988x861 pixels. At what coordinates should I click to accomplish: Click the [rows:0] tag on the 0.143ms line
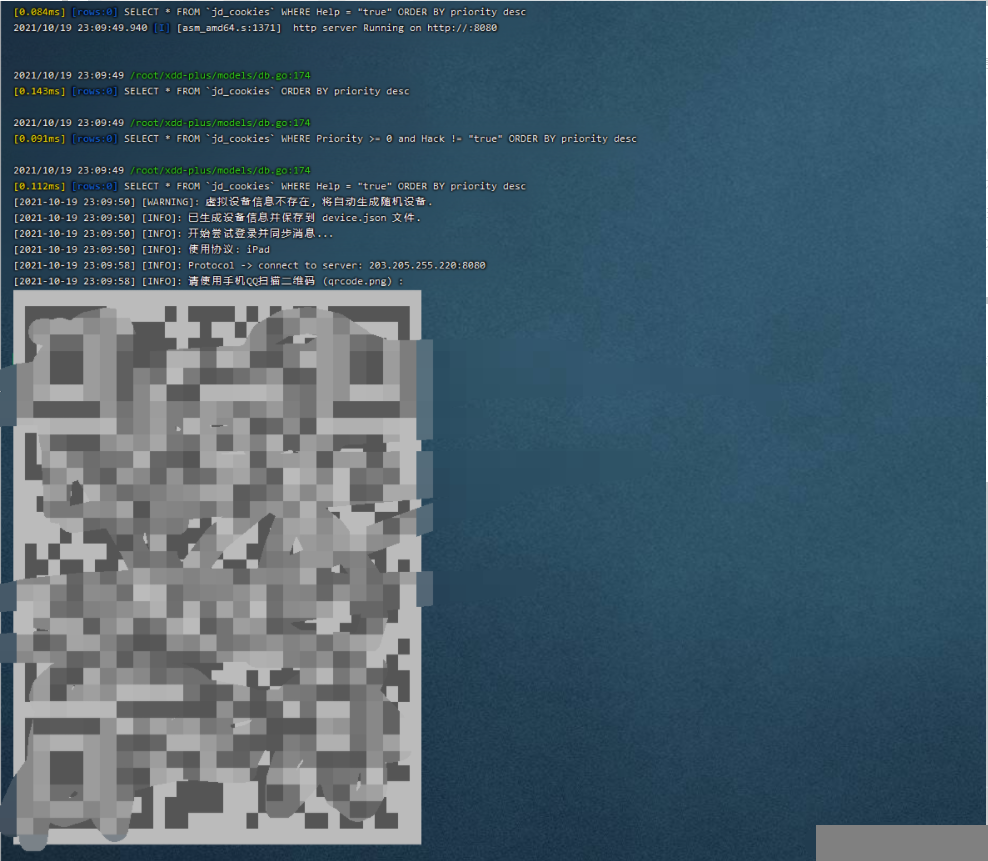click(x=94, y=91)
